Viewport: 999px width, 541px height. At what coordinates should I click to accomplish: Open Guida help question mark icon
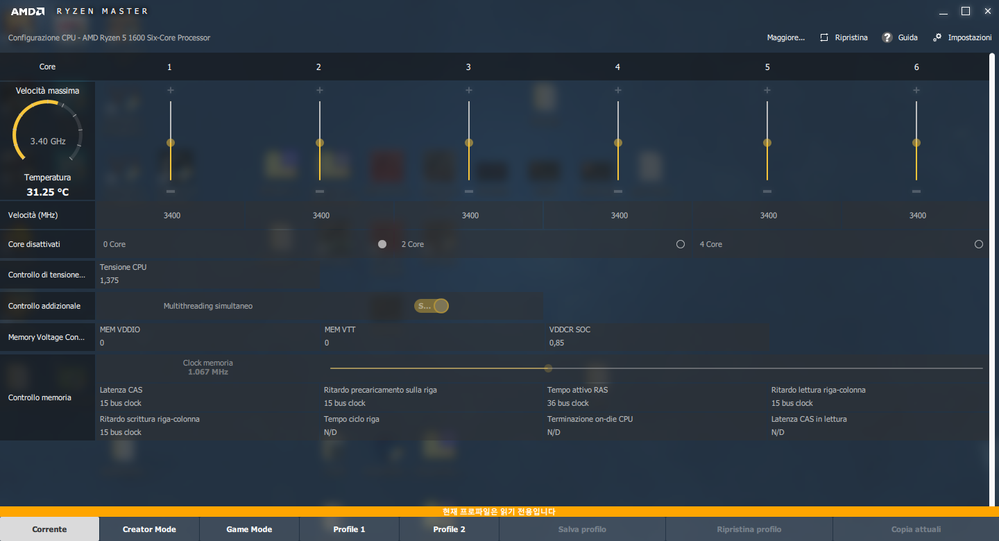tap(886, 38)
